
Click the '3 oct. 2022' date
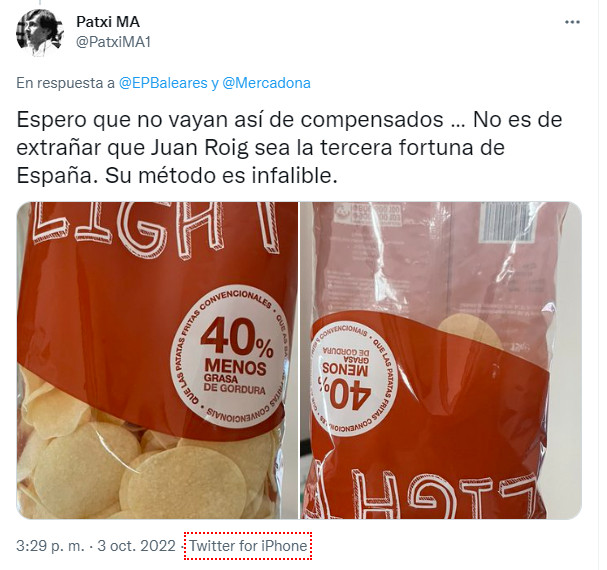(x=137, y=546)
